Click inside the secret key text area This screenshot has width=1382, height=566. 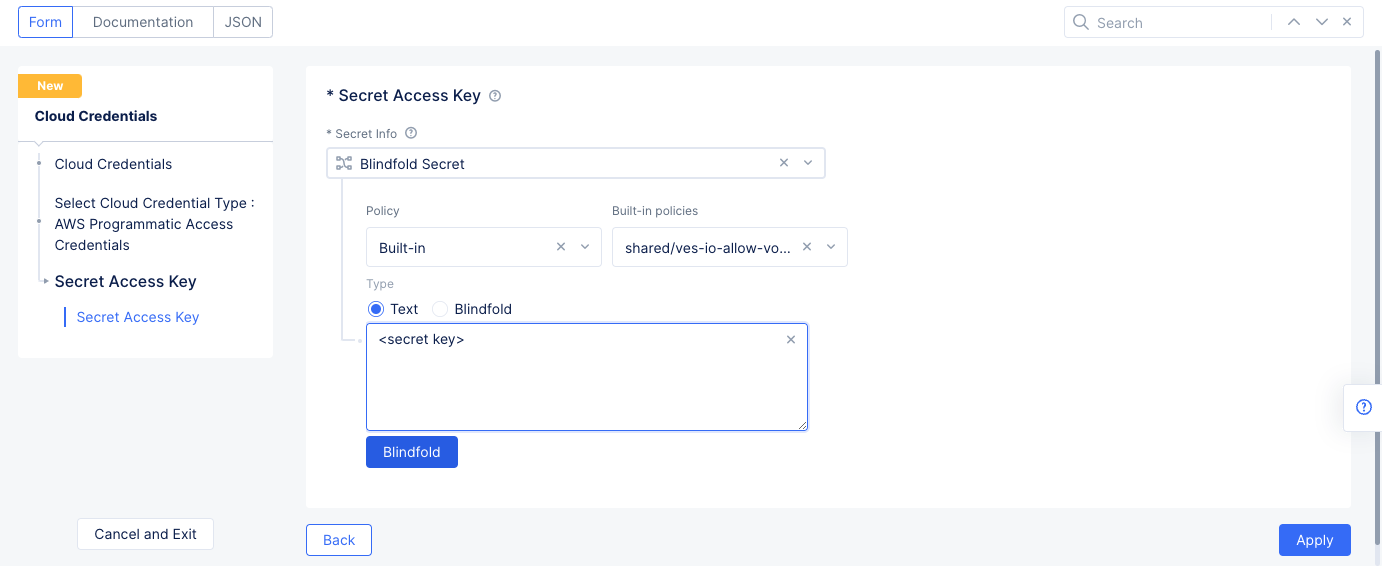click(580, 385)
